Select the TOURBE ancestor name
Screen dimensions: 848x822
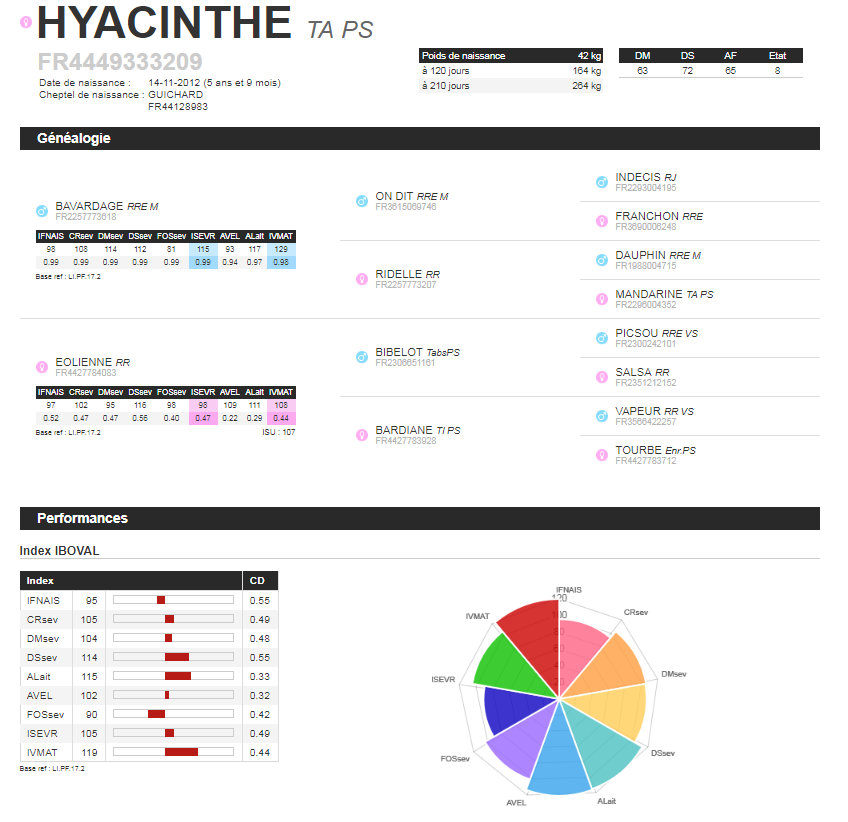point(639,449)
